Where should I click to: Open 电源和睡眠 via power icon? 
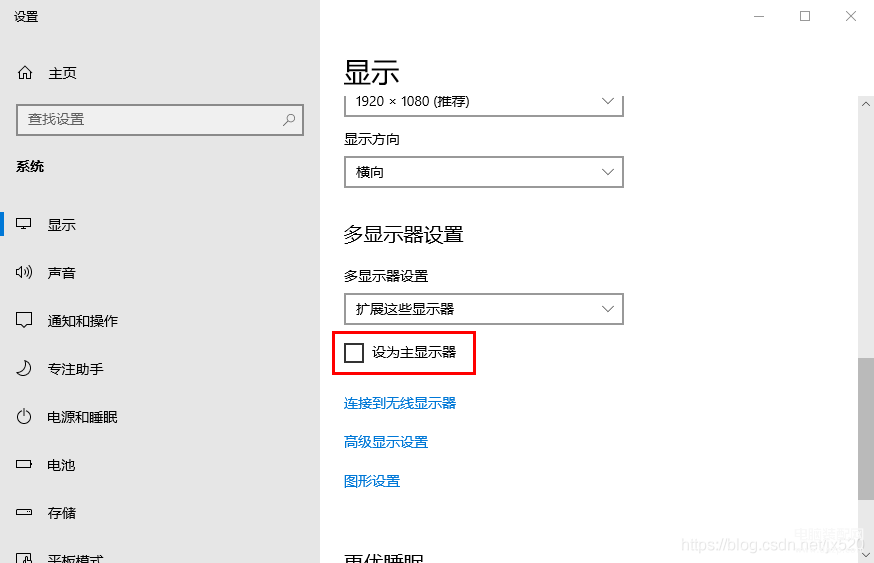pos(23,416)
